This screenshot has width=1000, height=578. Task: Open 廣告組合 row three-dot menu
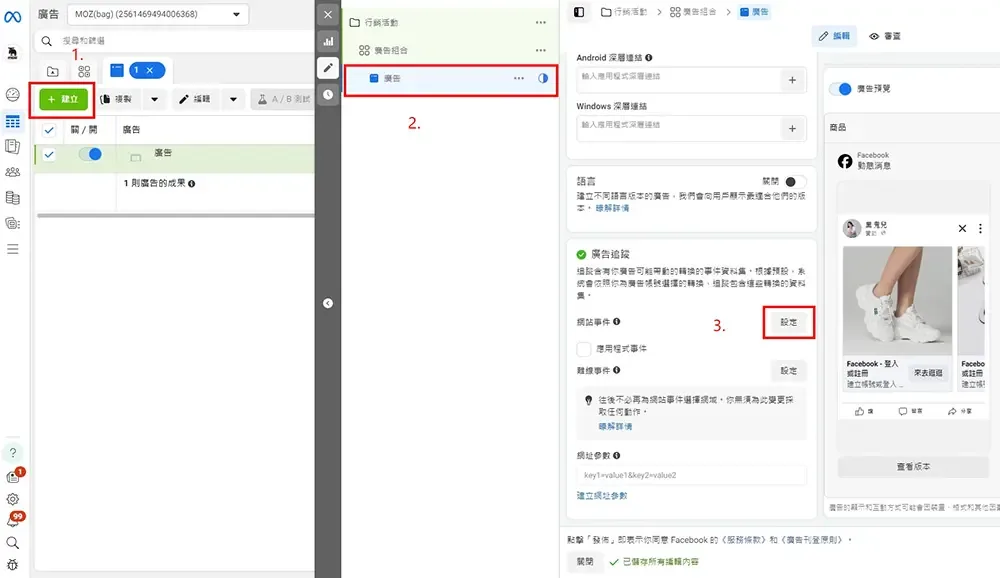pyautogui.click(x=541, y=50)
